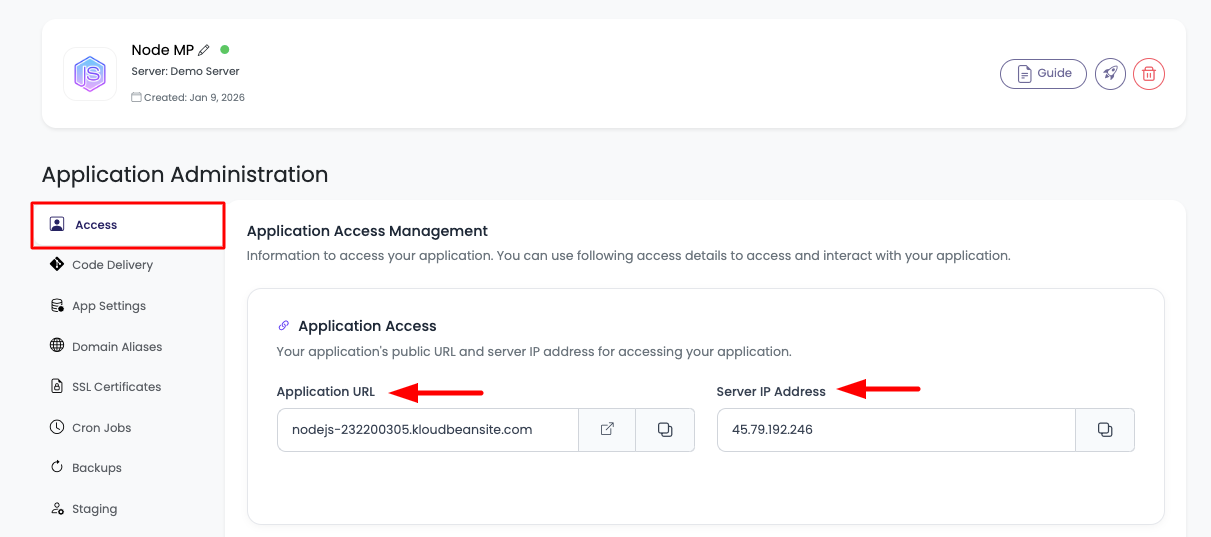Click the rocket launch icon button
This screenshot has width=1211, height=537.
coord(1110,74)
